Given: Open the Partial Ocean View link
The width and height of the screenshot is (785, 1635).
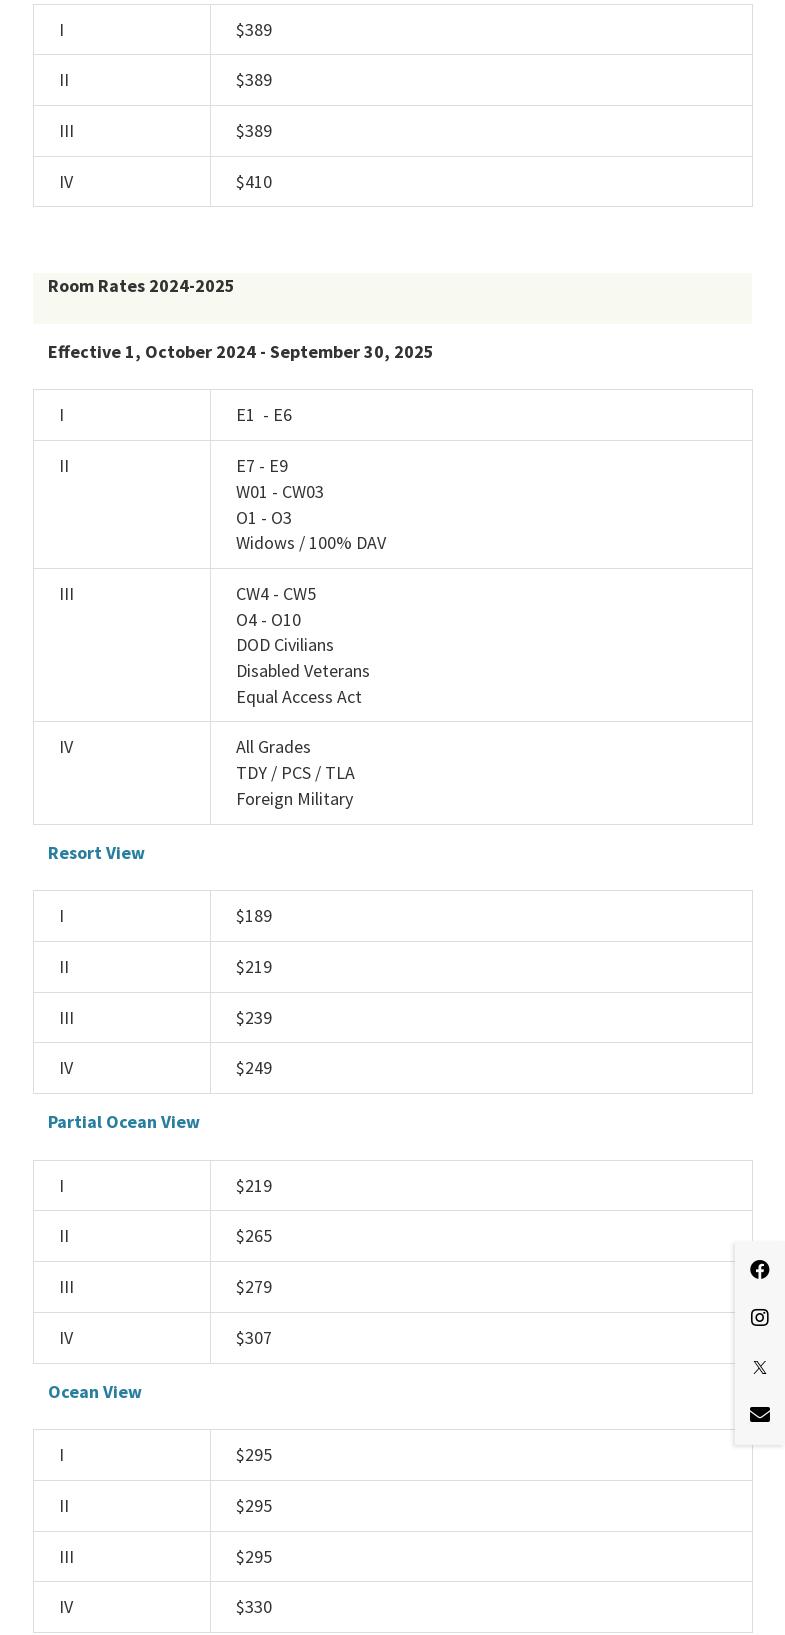Looking at the screenshot, I should [124, 1122].
